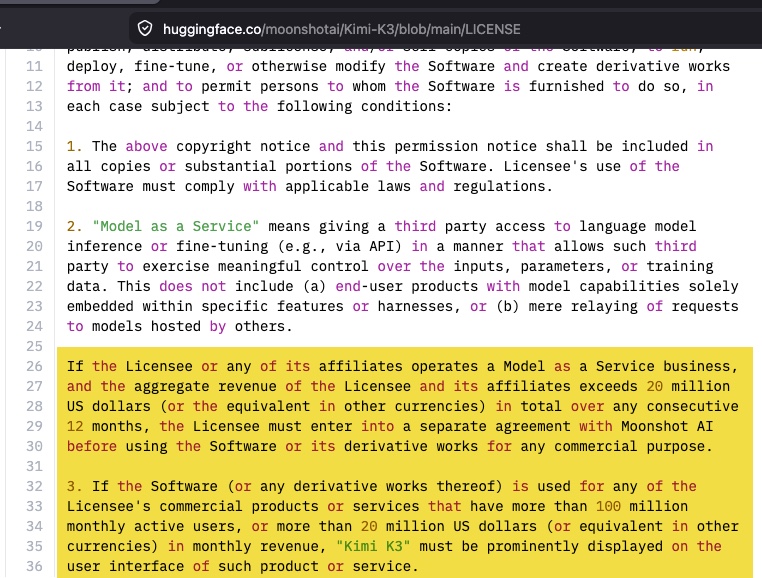Screen dimensions: 762x578
Task: Click "monthly active users," on line 34
Action: pyautogui.click(x=154, y=526)
